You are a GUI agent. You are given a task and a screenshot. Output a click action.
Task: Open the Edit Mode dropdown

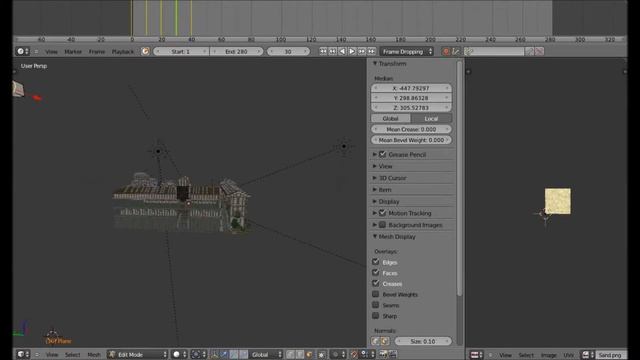point(138,354)
